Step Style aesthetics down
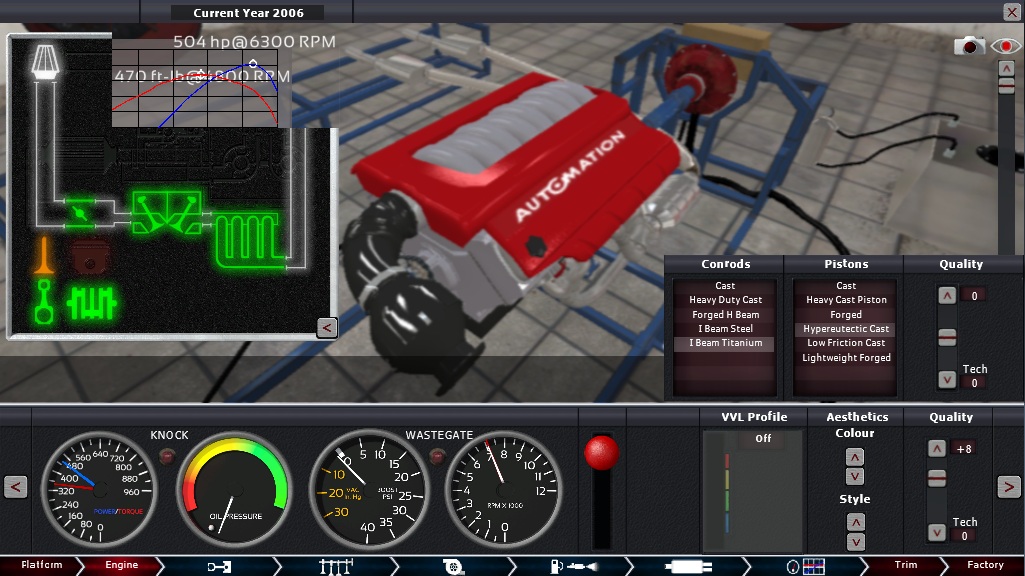Screen dimensions: 1025x576 tap(855, 541)
